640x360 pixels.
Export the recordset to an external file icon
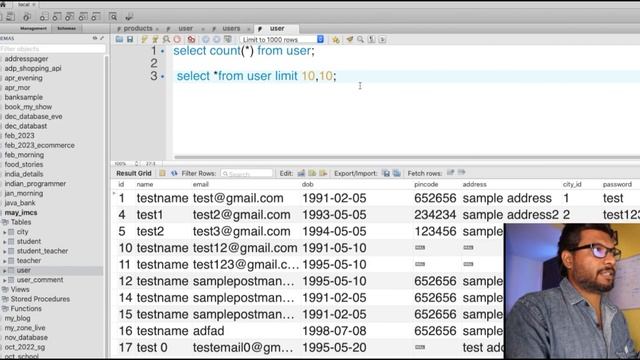point(386,173)
